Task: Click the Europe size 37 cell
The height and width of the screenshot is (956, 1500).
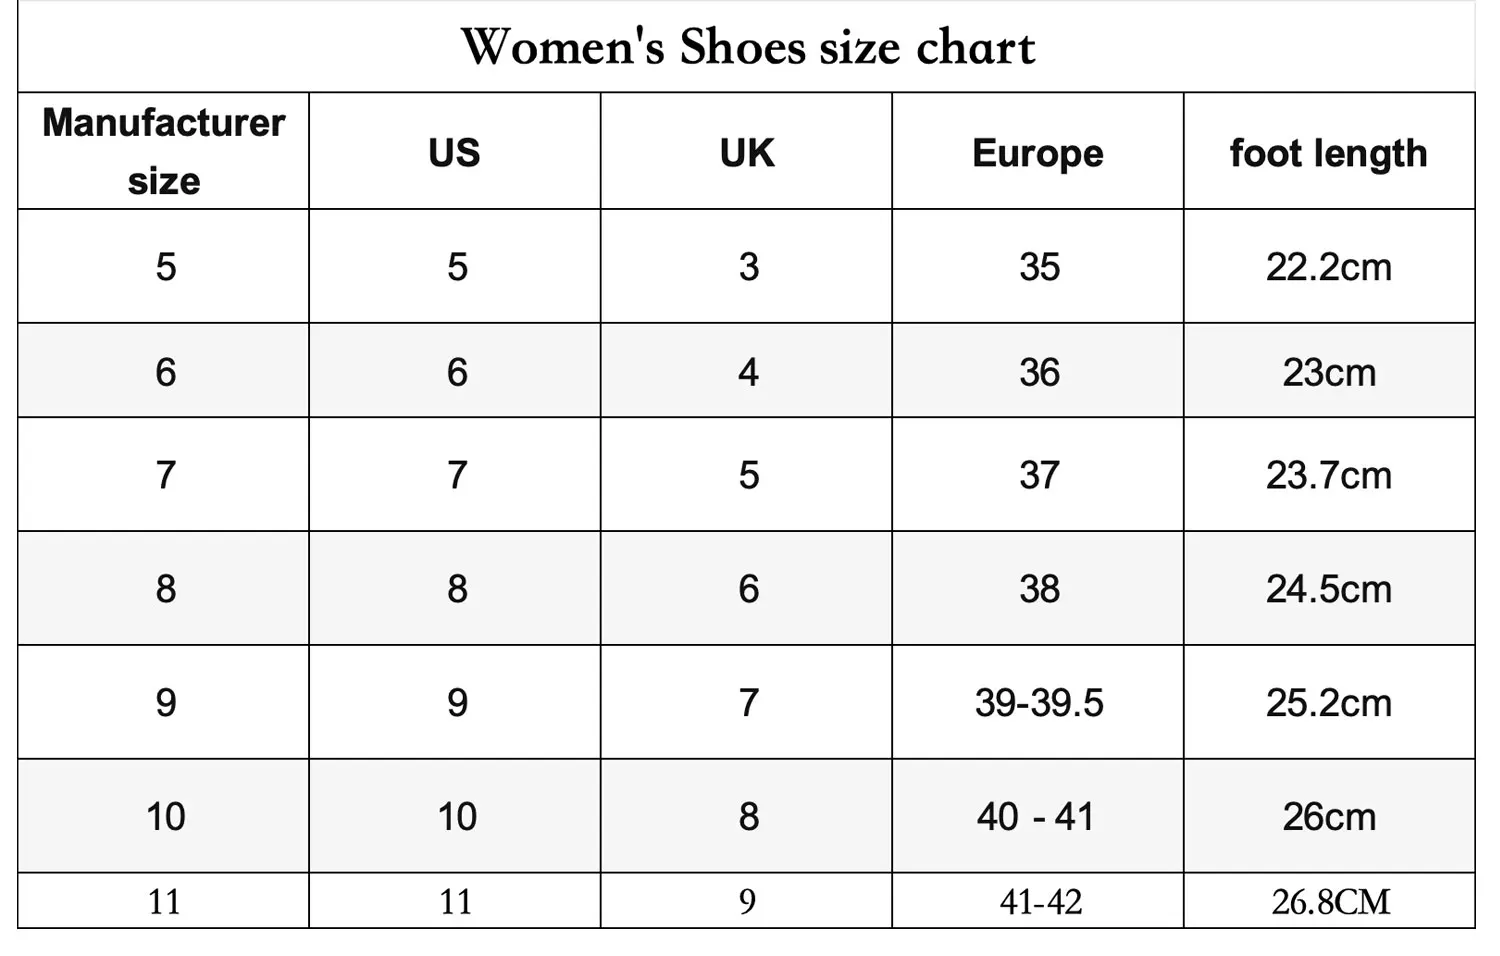Action: pos(1039,475)
